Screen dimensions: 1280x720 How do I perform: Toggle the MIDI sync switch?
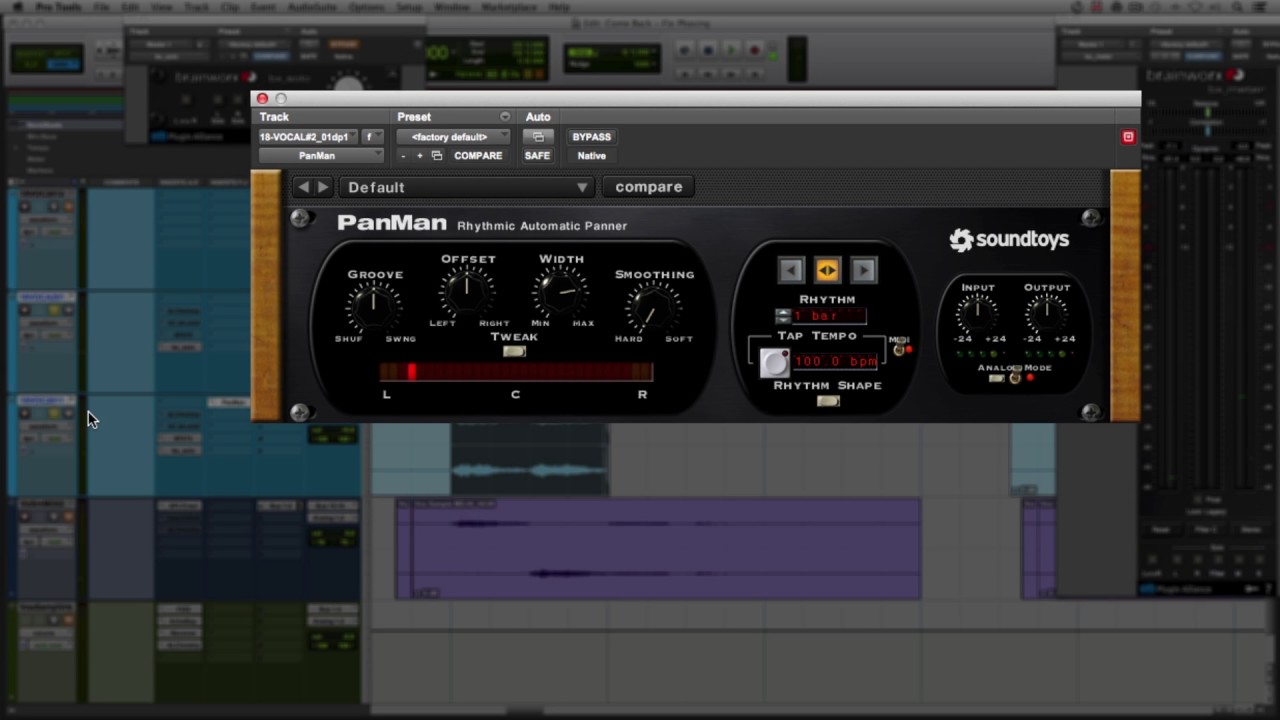click(x=898, y=349)
